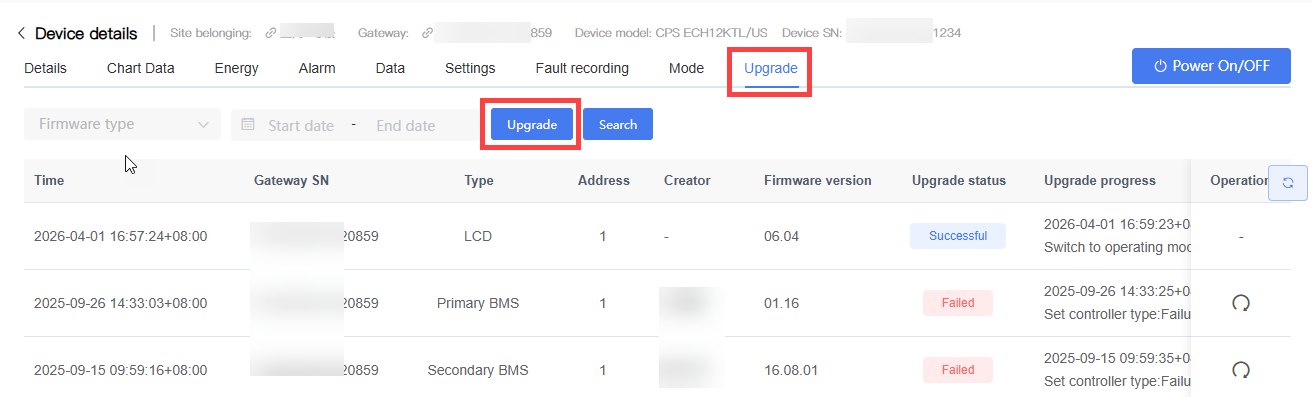Click the Firmware type chevron arrow
This screenshot has height=397, width=1312.
(x=203, y=125)
